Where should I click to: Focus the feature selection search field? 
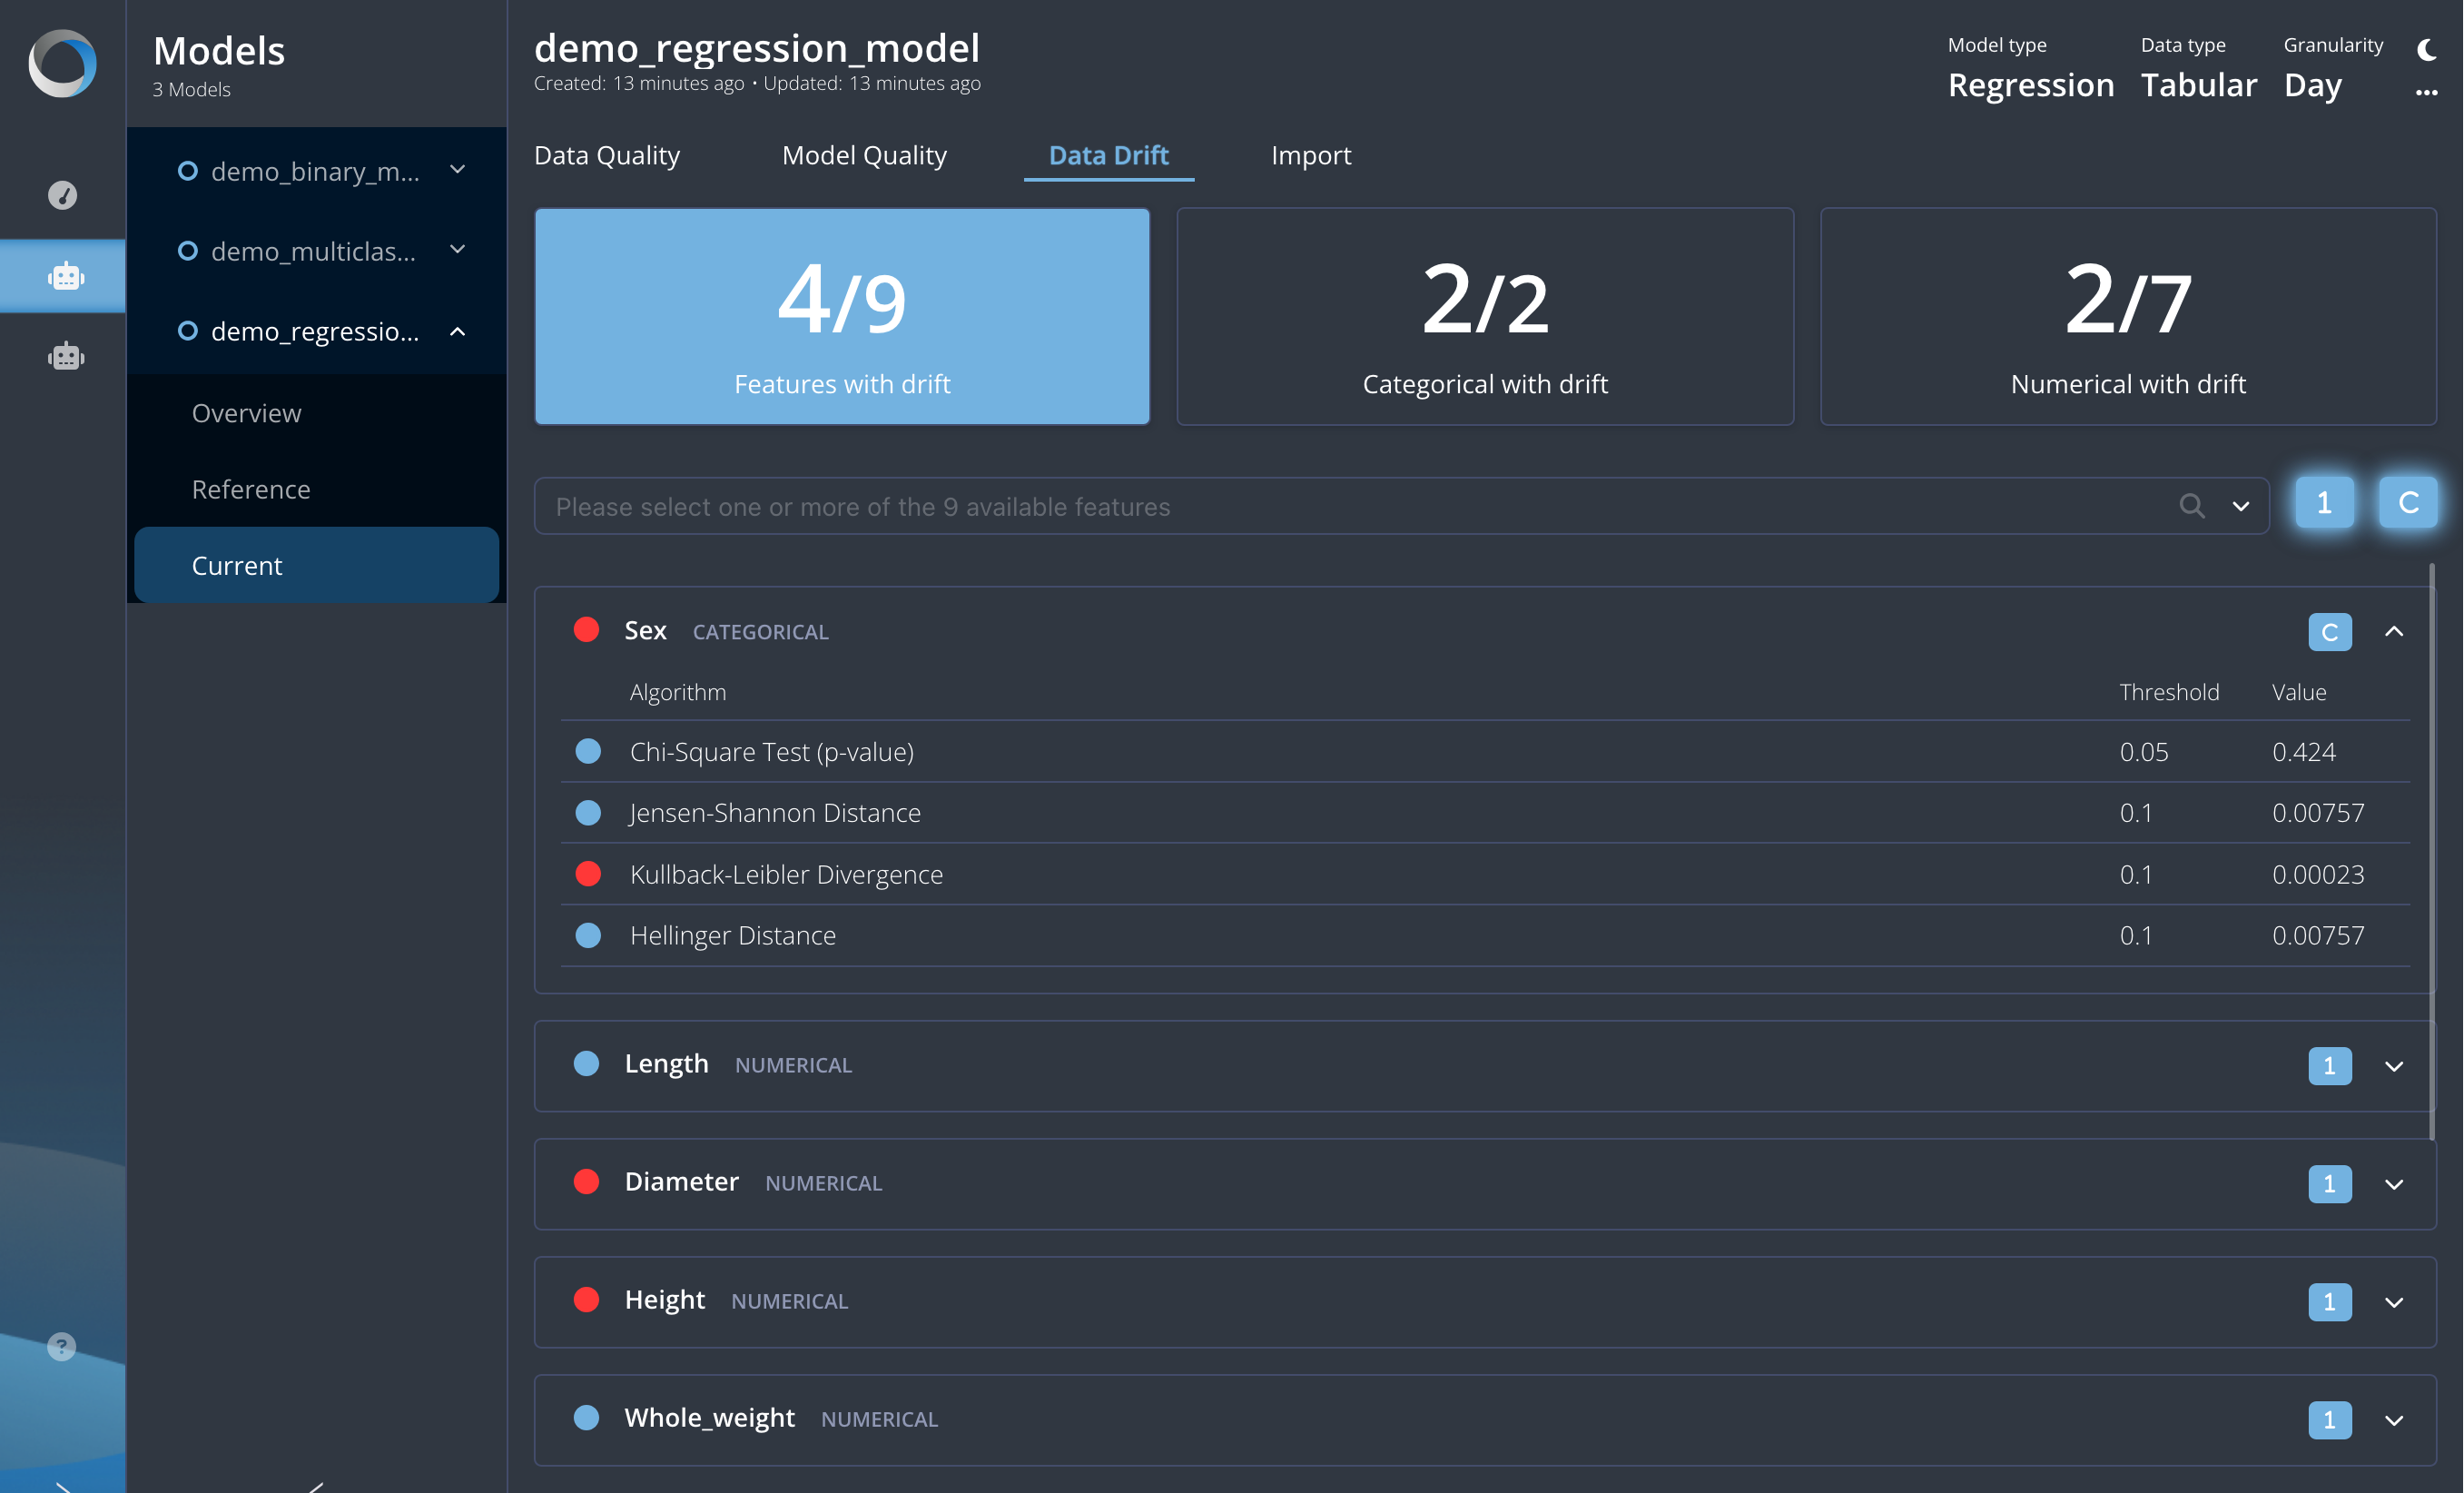(x=1400, y=506)
